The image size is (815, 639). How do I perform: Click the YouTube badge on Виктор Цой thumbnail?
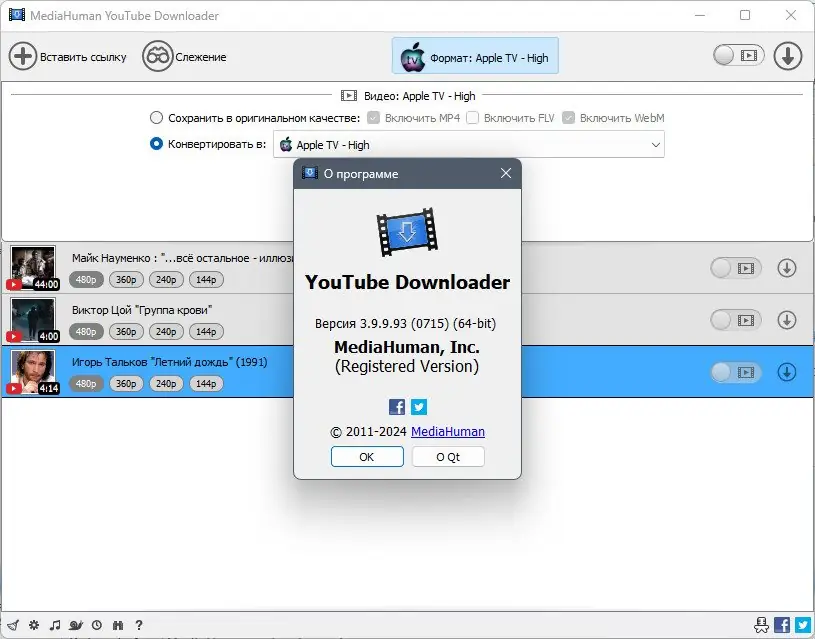click(14, 336)
